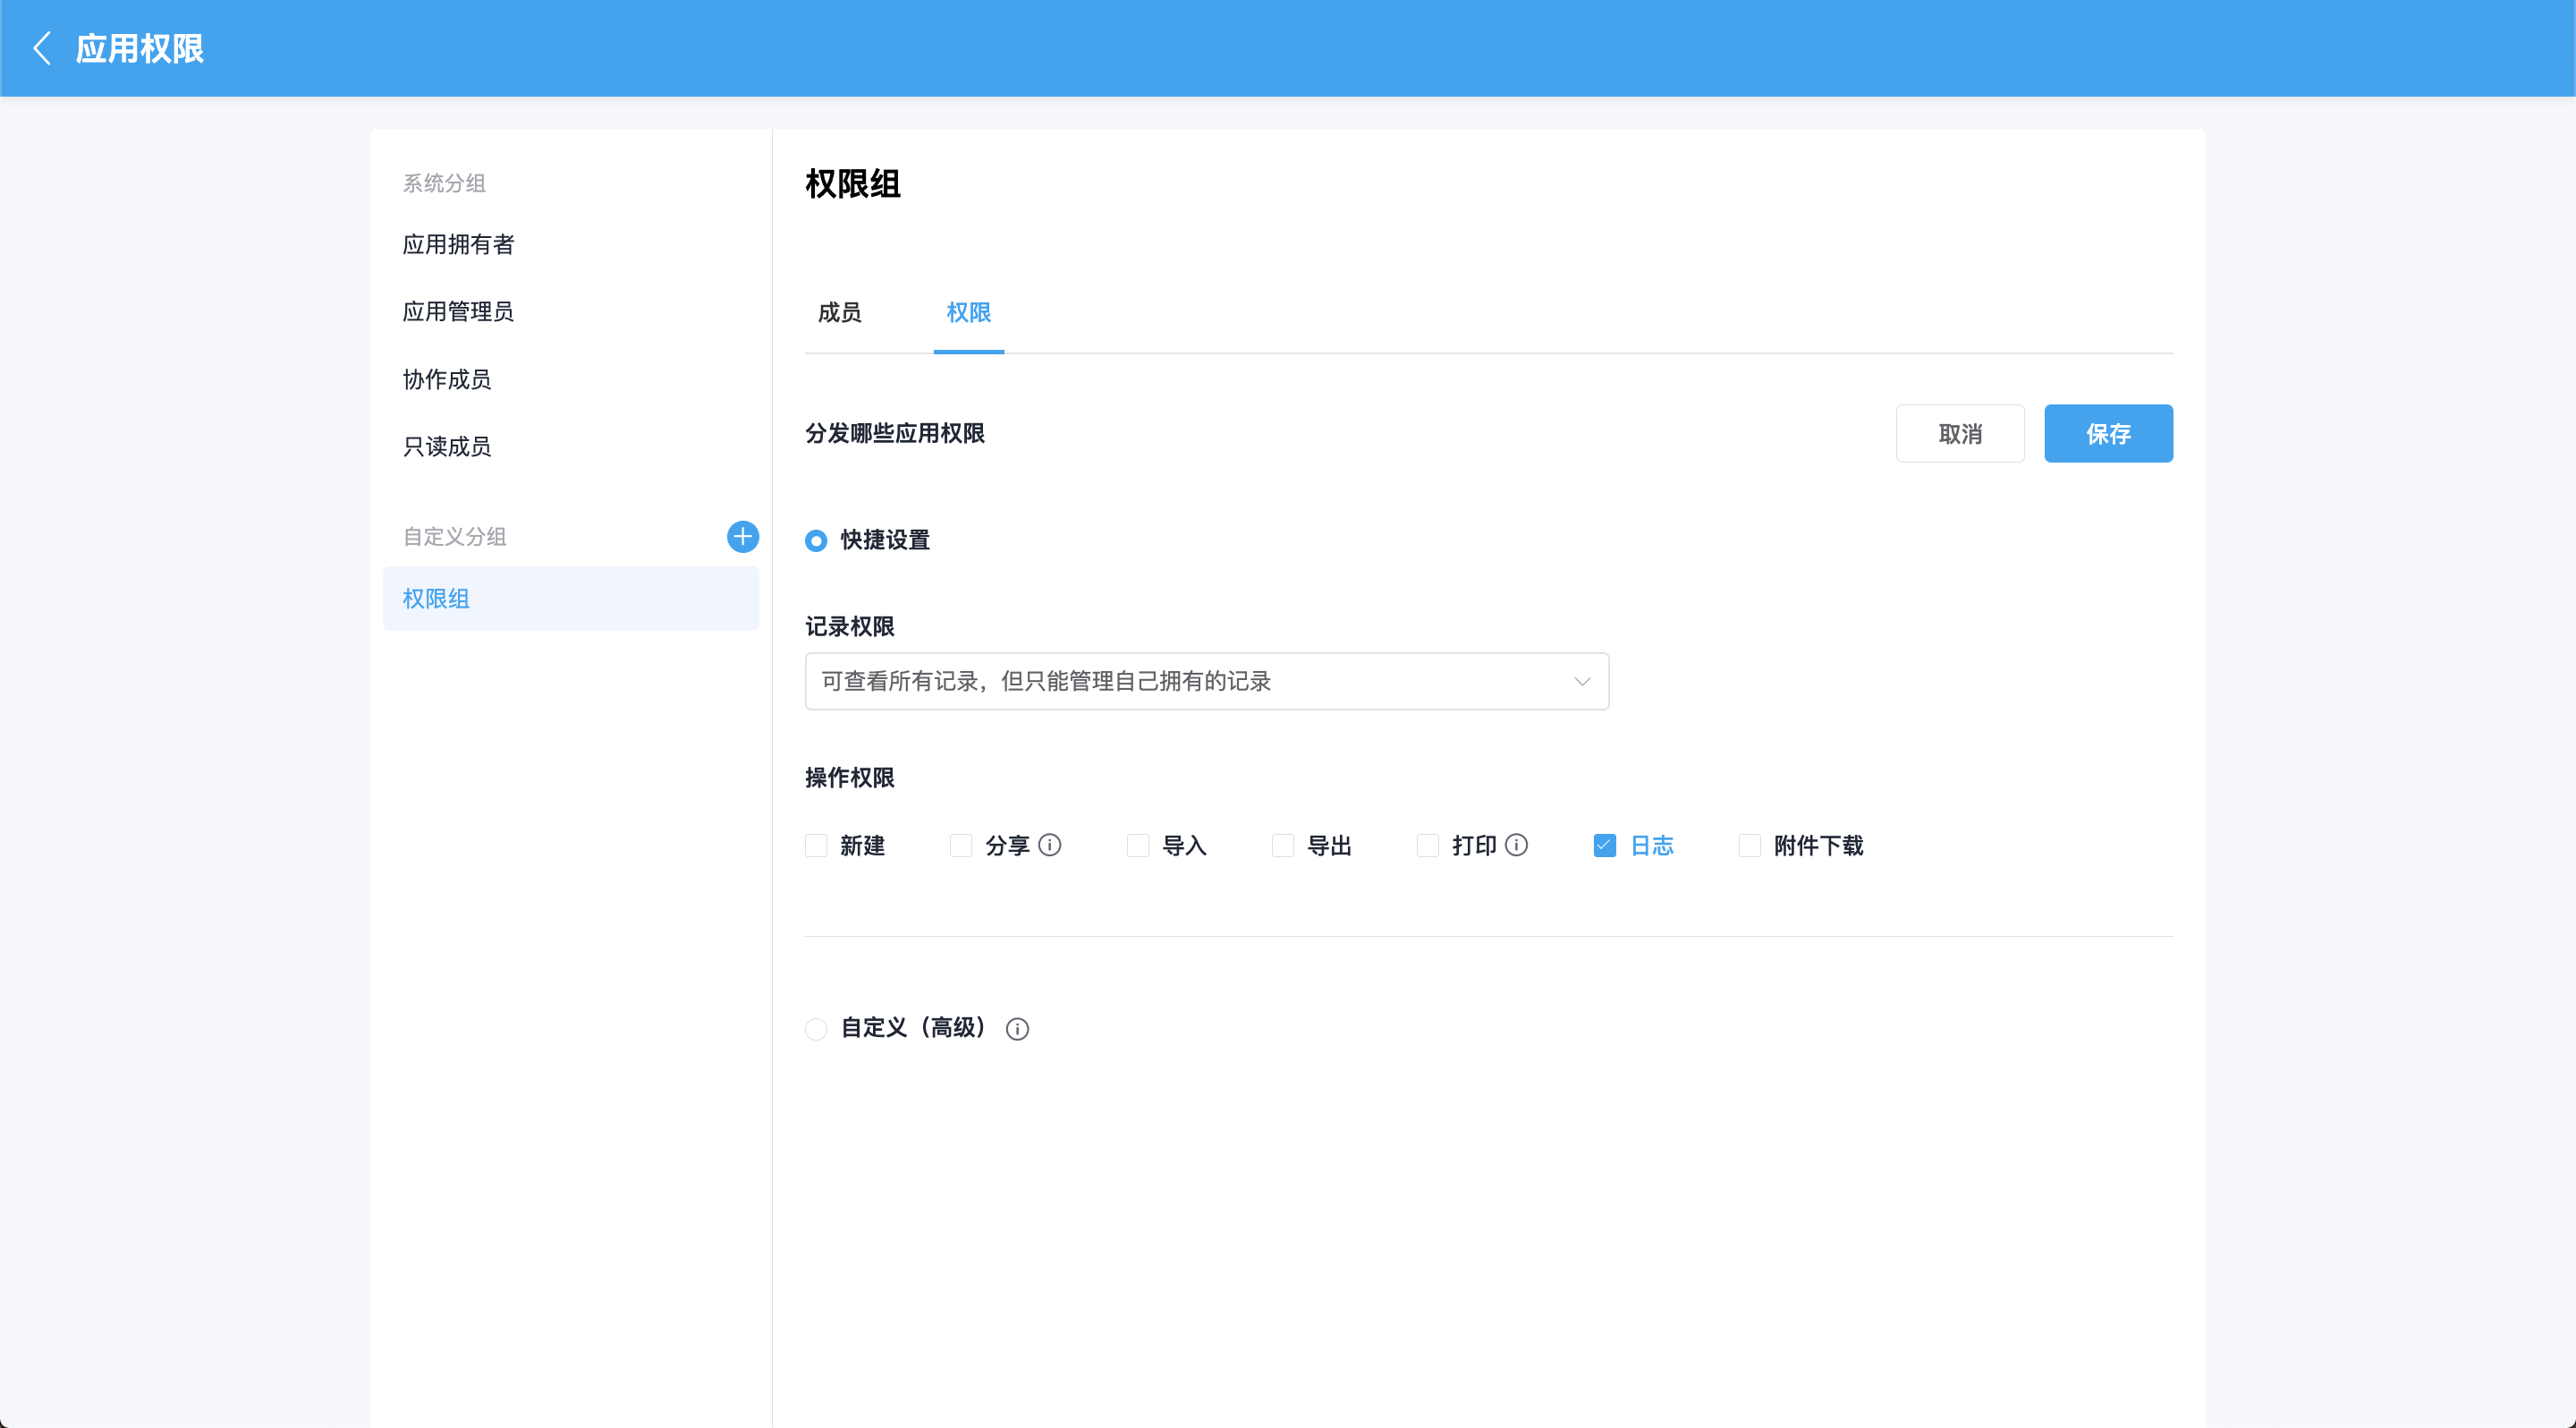Viewport: 2576px width, 1428px height.
Task: Click the 操作权限 label
Action: (x=850, y=778)
